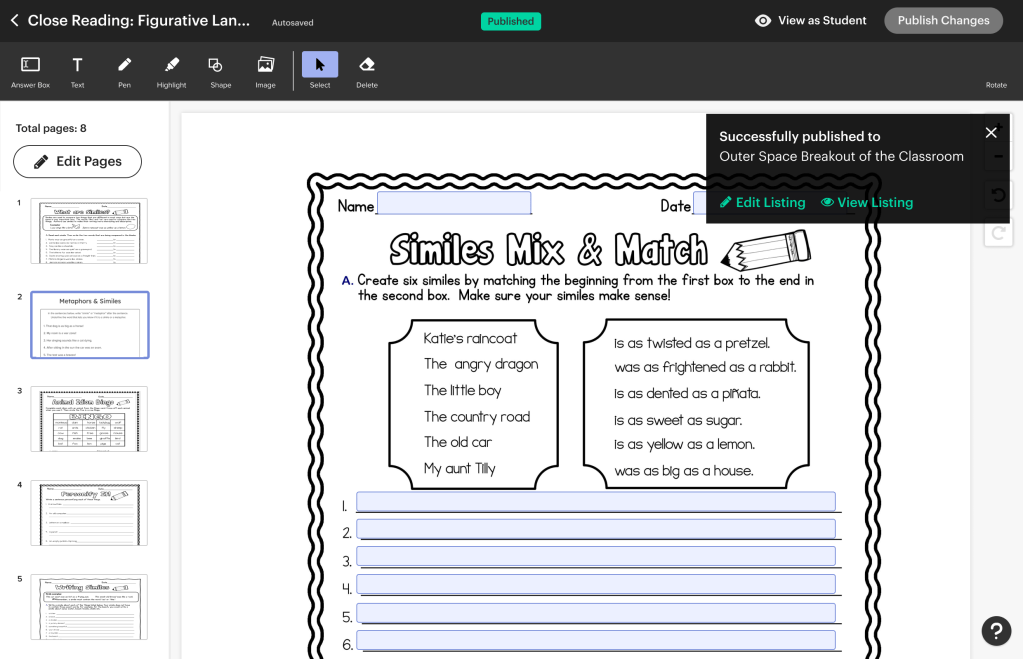
Task: Activate the Highlight tool
Action: click(x=171, y=70)
